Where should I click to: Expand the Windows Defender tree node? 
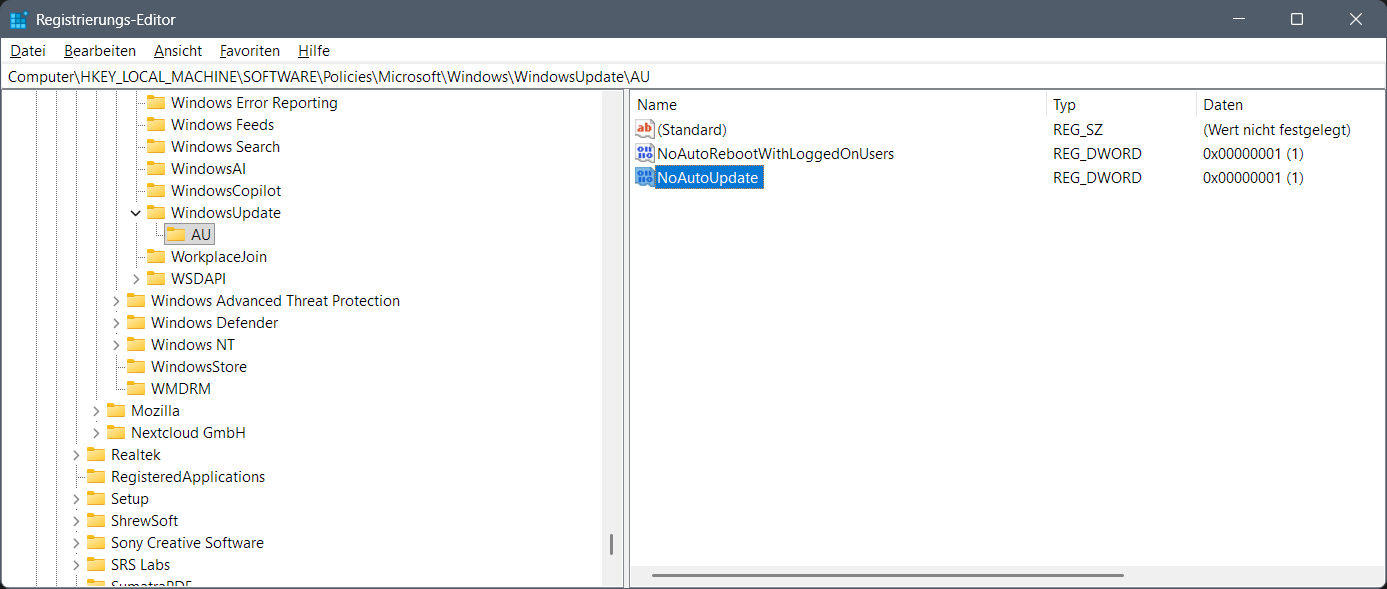tap(116, 322)
